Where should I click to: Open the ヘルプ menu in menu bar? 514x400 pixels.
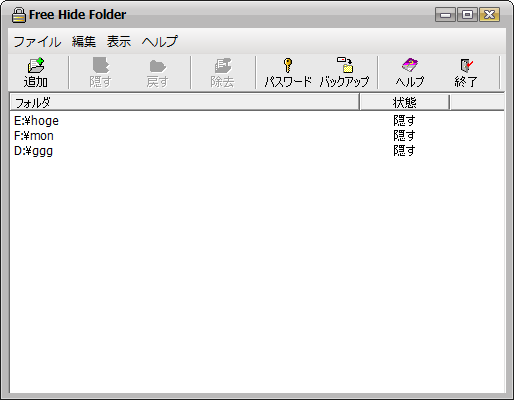pos(160,42)
